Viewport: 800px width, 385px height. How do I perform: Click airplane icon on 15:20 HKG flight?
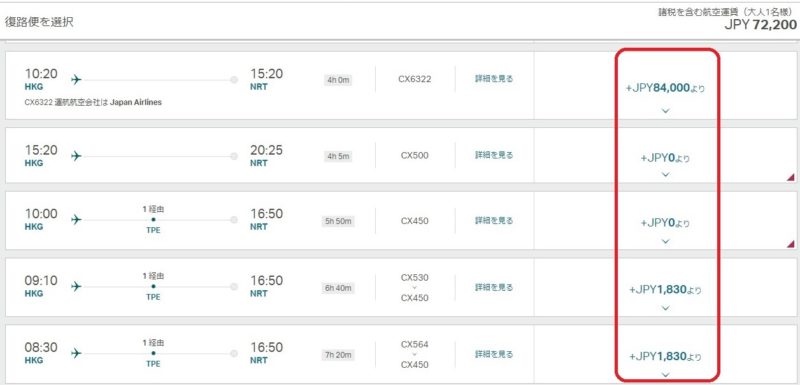tap(76, 156)
